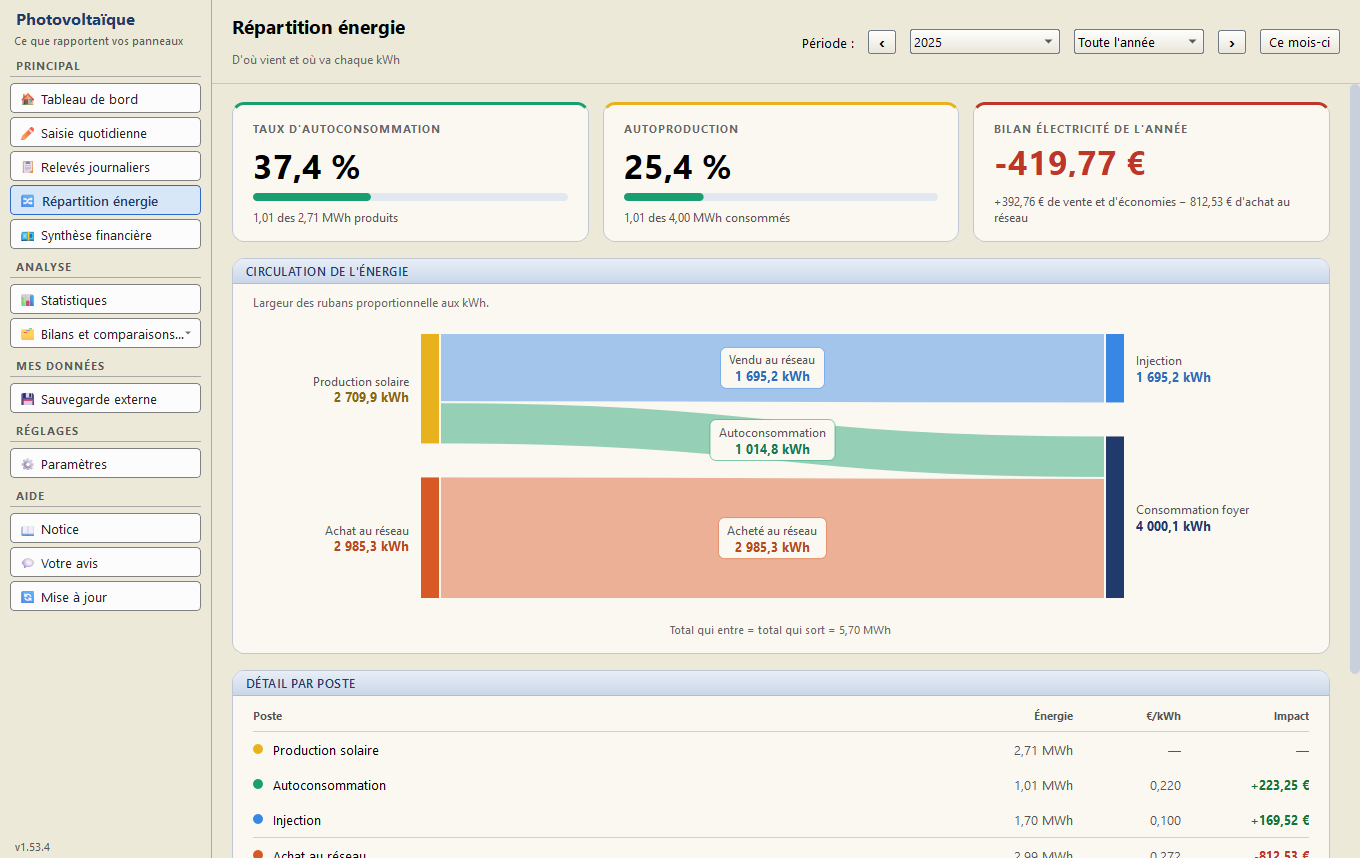Open the Saisie quotidienne page

pos(106,133)
